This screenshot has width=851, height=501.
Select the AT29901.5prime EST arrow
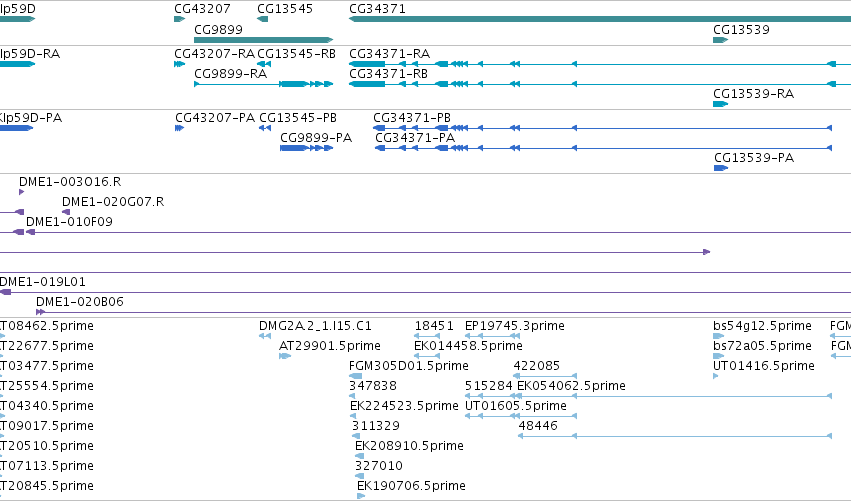click(x=285, y=356)
